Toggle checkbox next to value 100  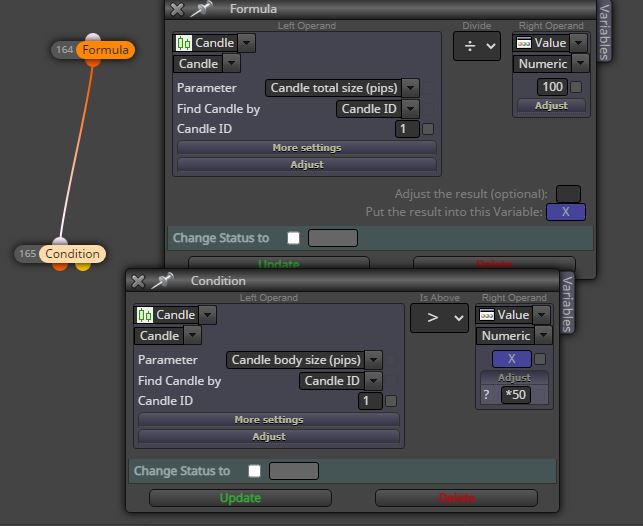tap(576, 87)
